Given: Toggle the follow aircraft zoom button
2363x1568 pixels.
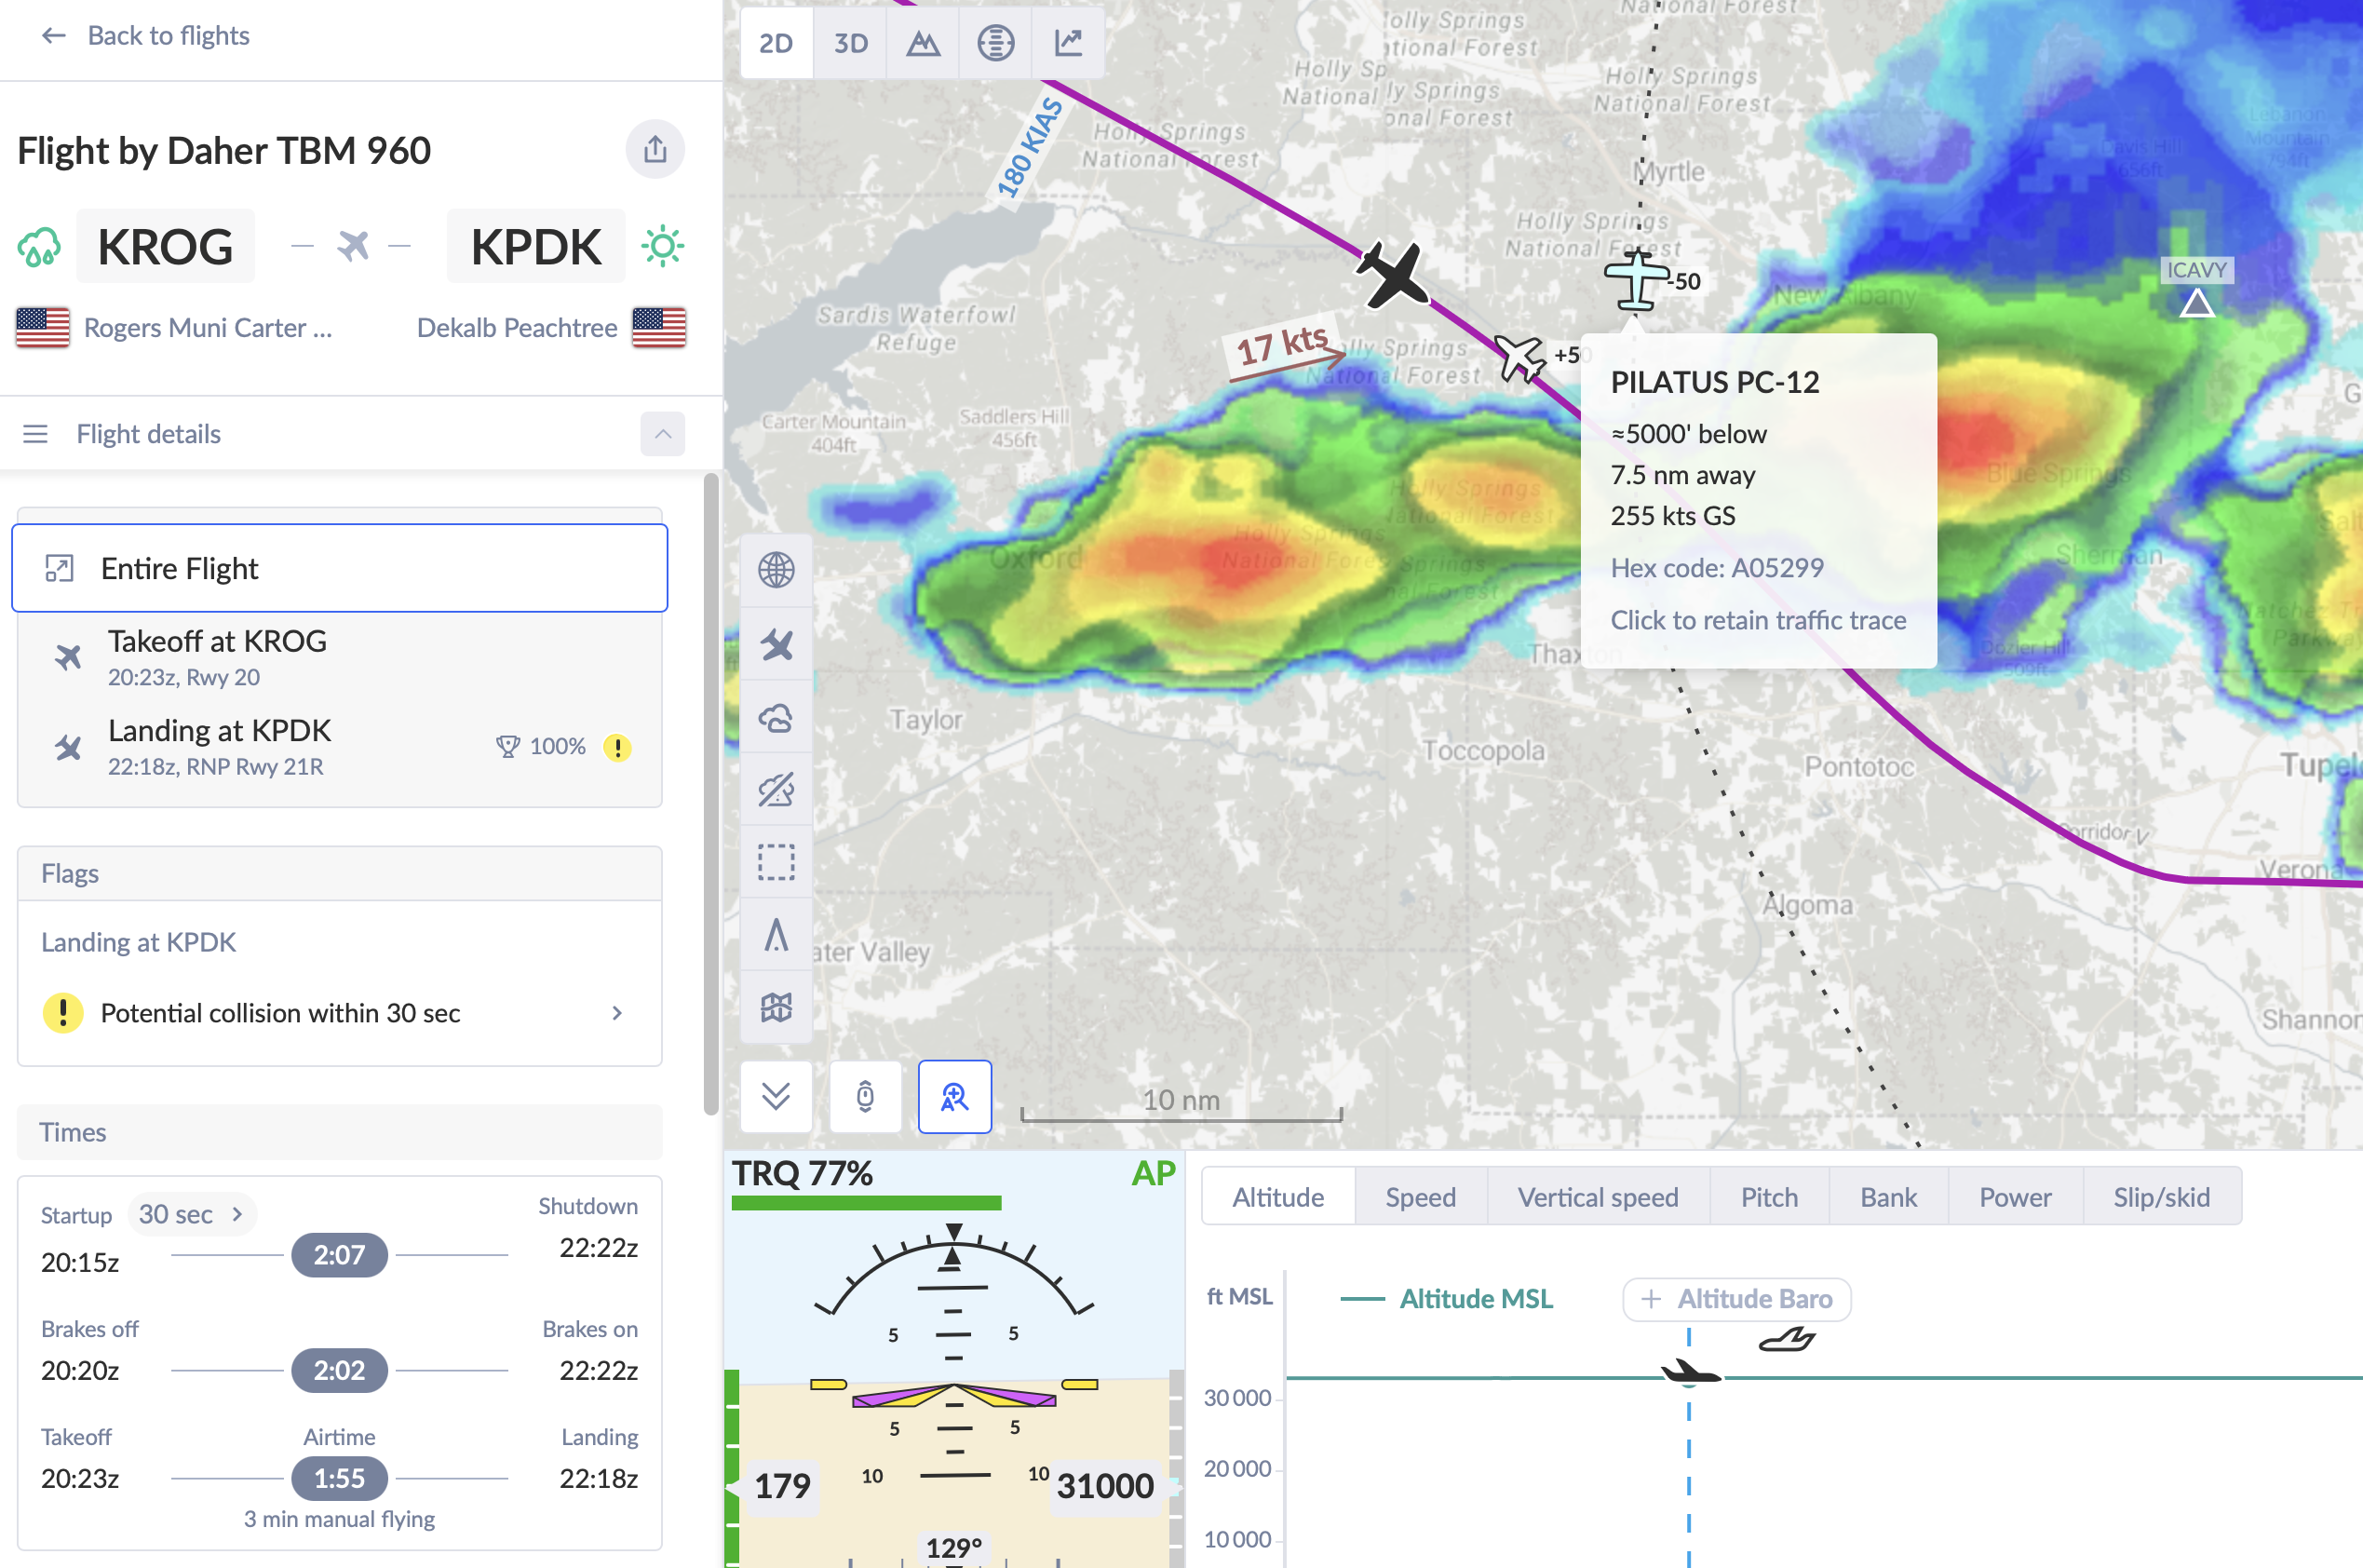Looking at the screenshot, I should pos(955,1097).
